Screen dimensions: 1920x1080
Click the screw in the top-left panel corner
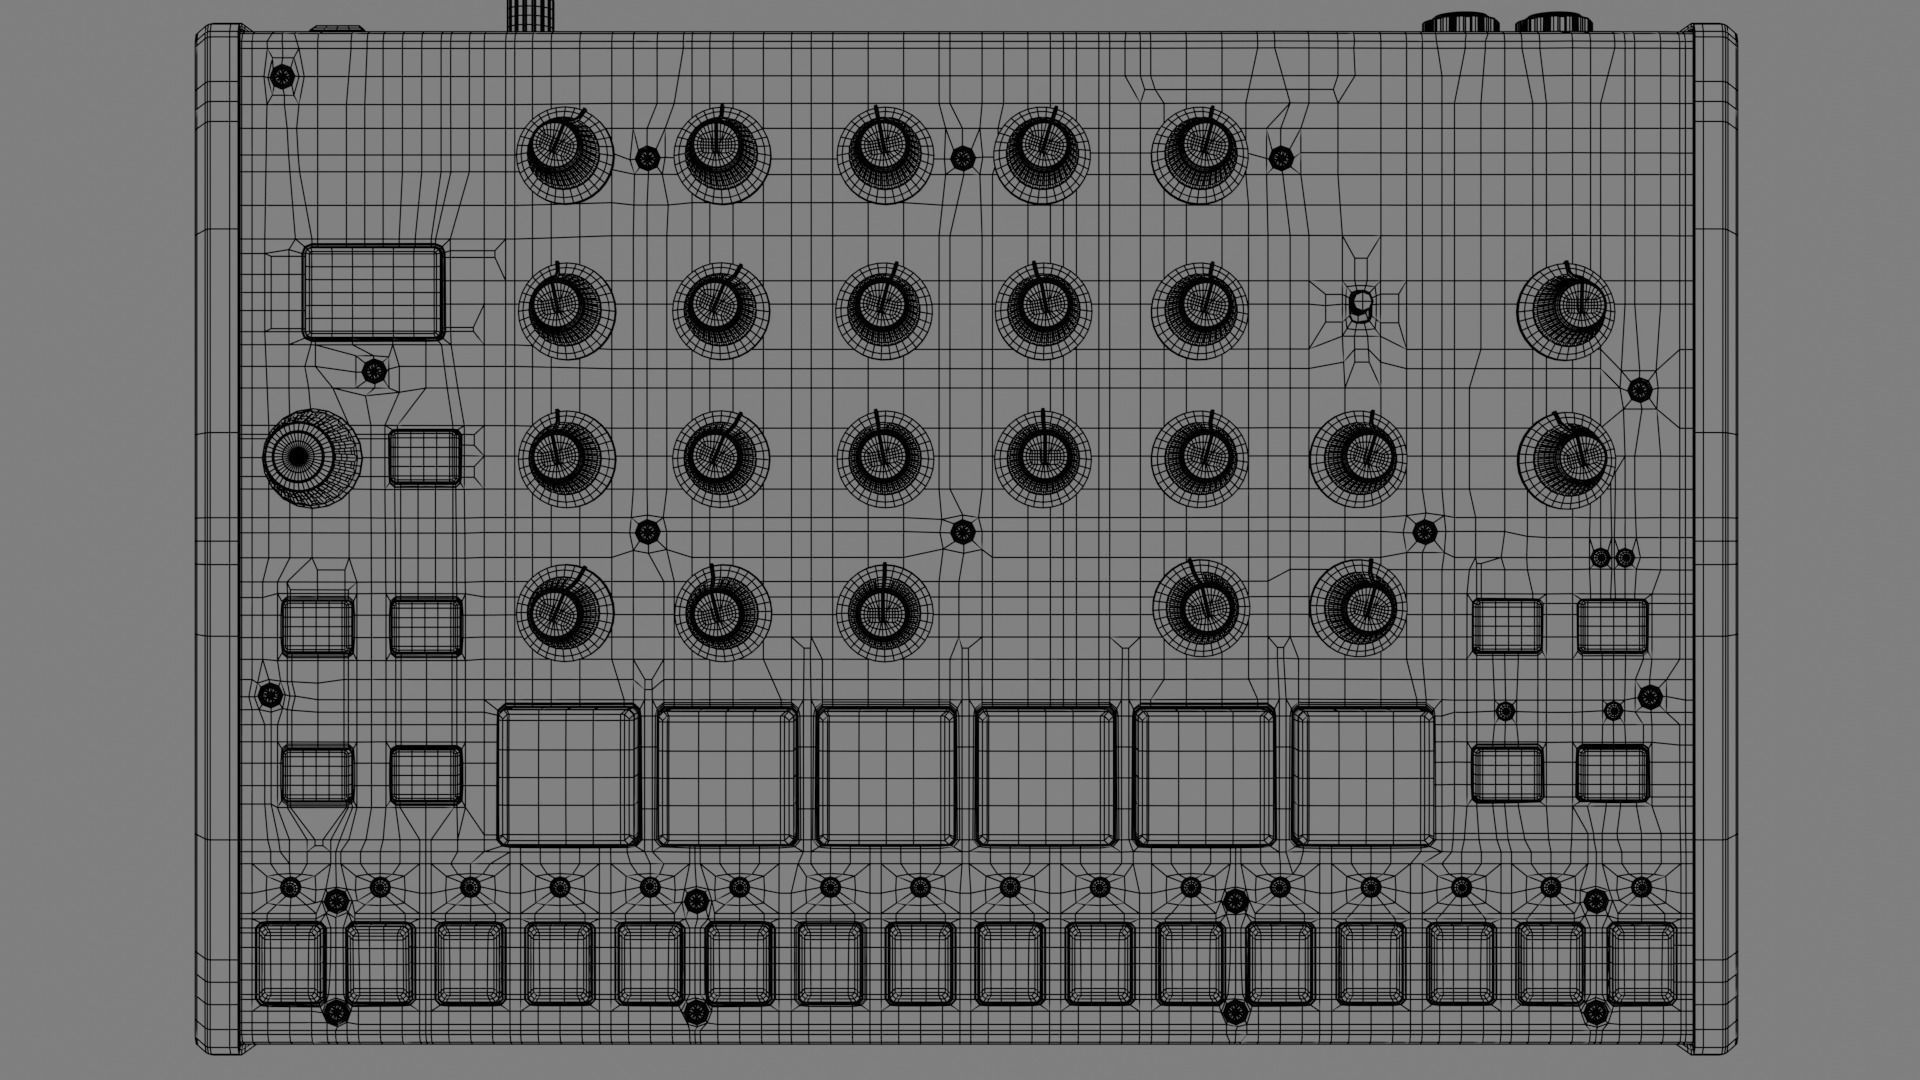coord(283,75)
